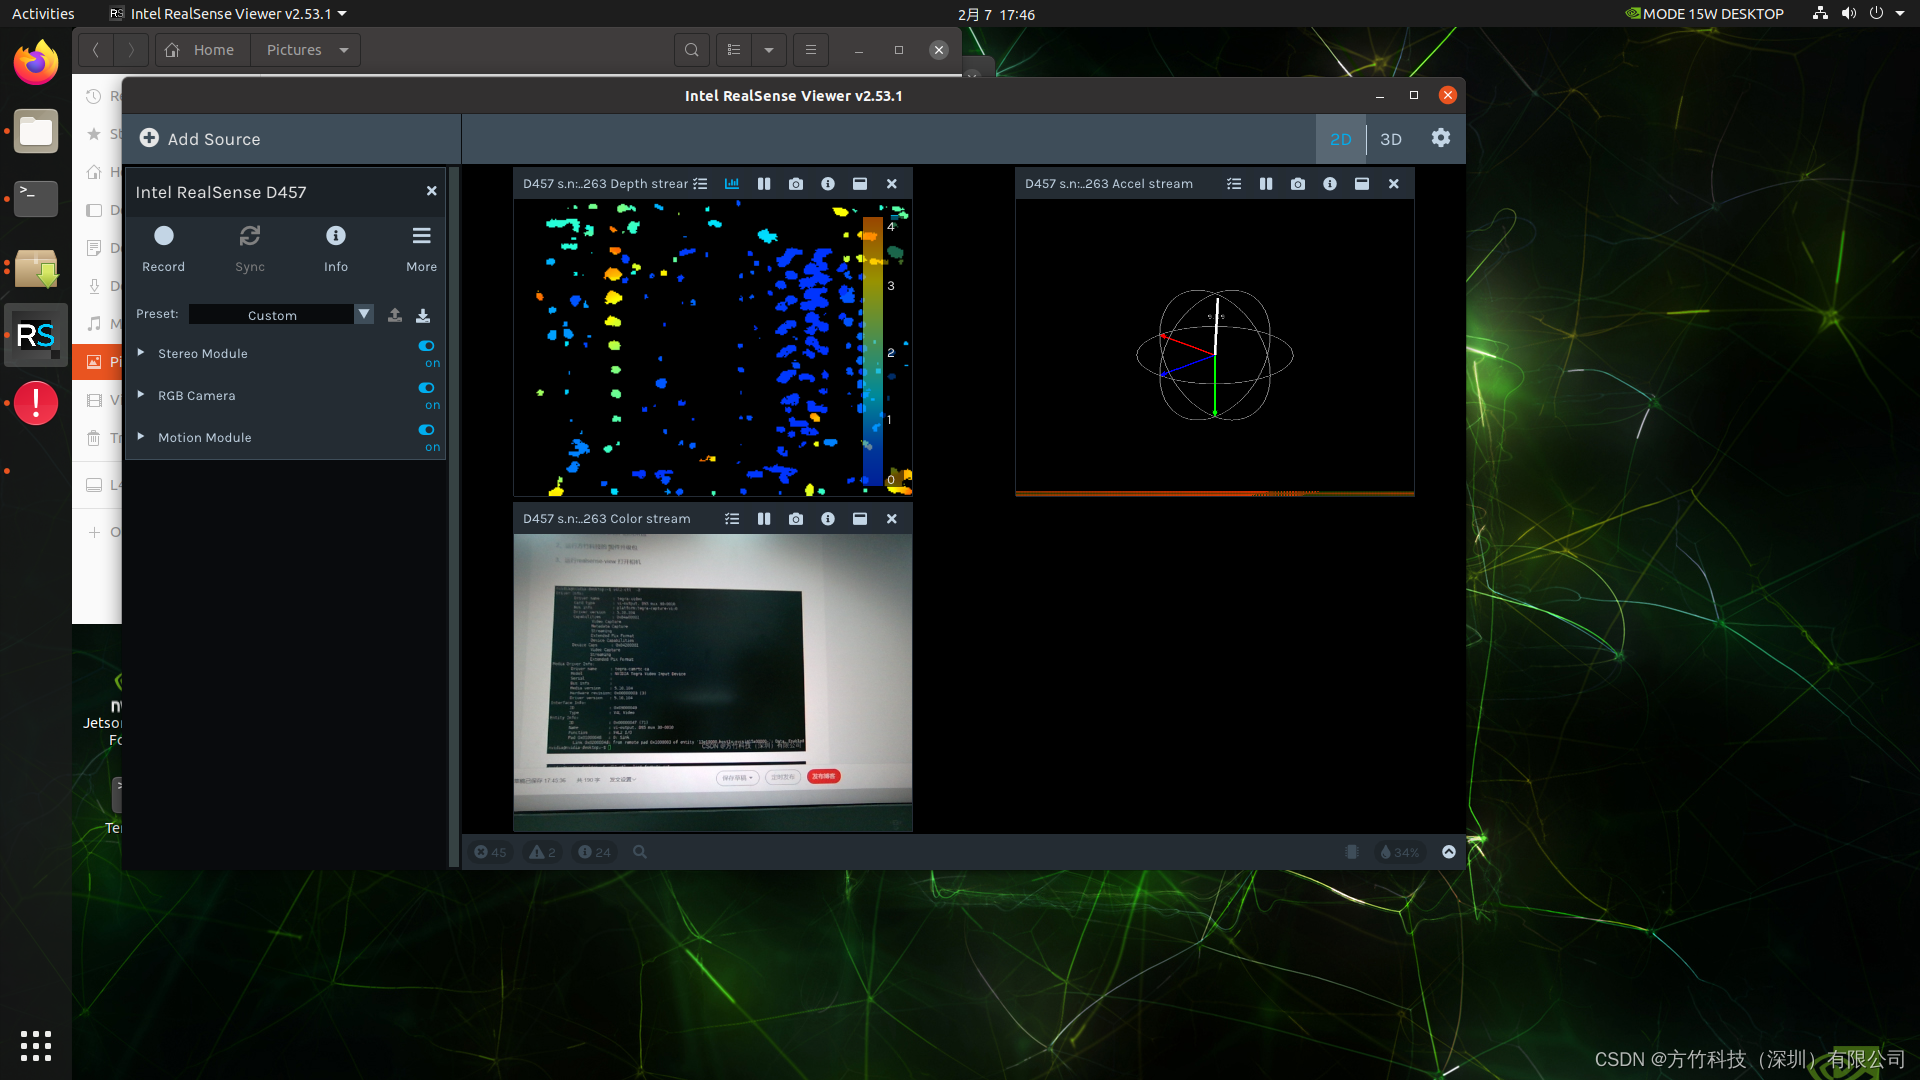Screen dimensions: 1920x1080
Task: Click Add Source button
Action: click(200, 139)
